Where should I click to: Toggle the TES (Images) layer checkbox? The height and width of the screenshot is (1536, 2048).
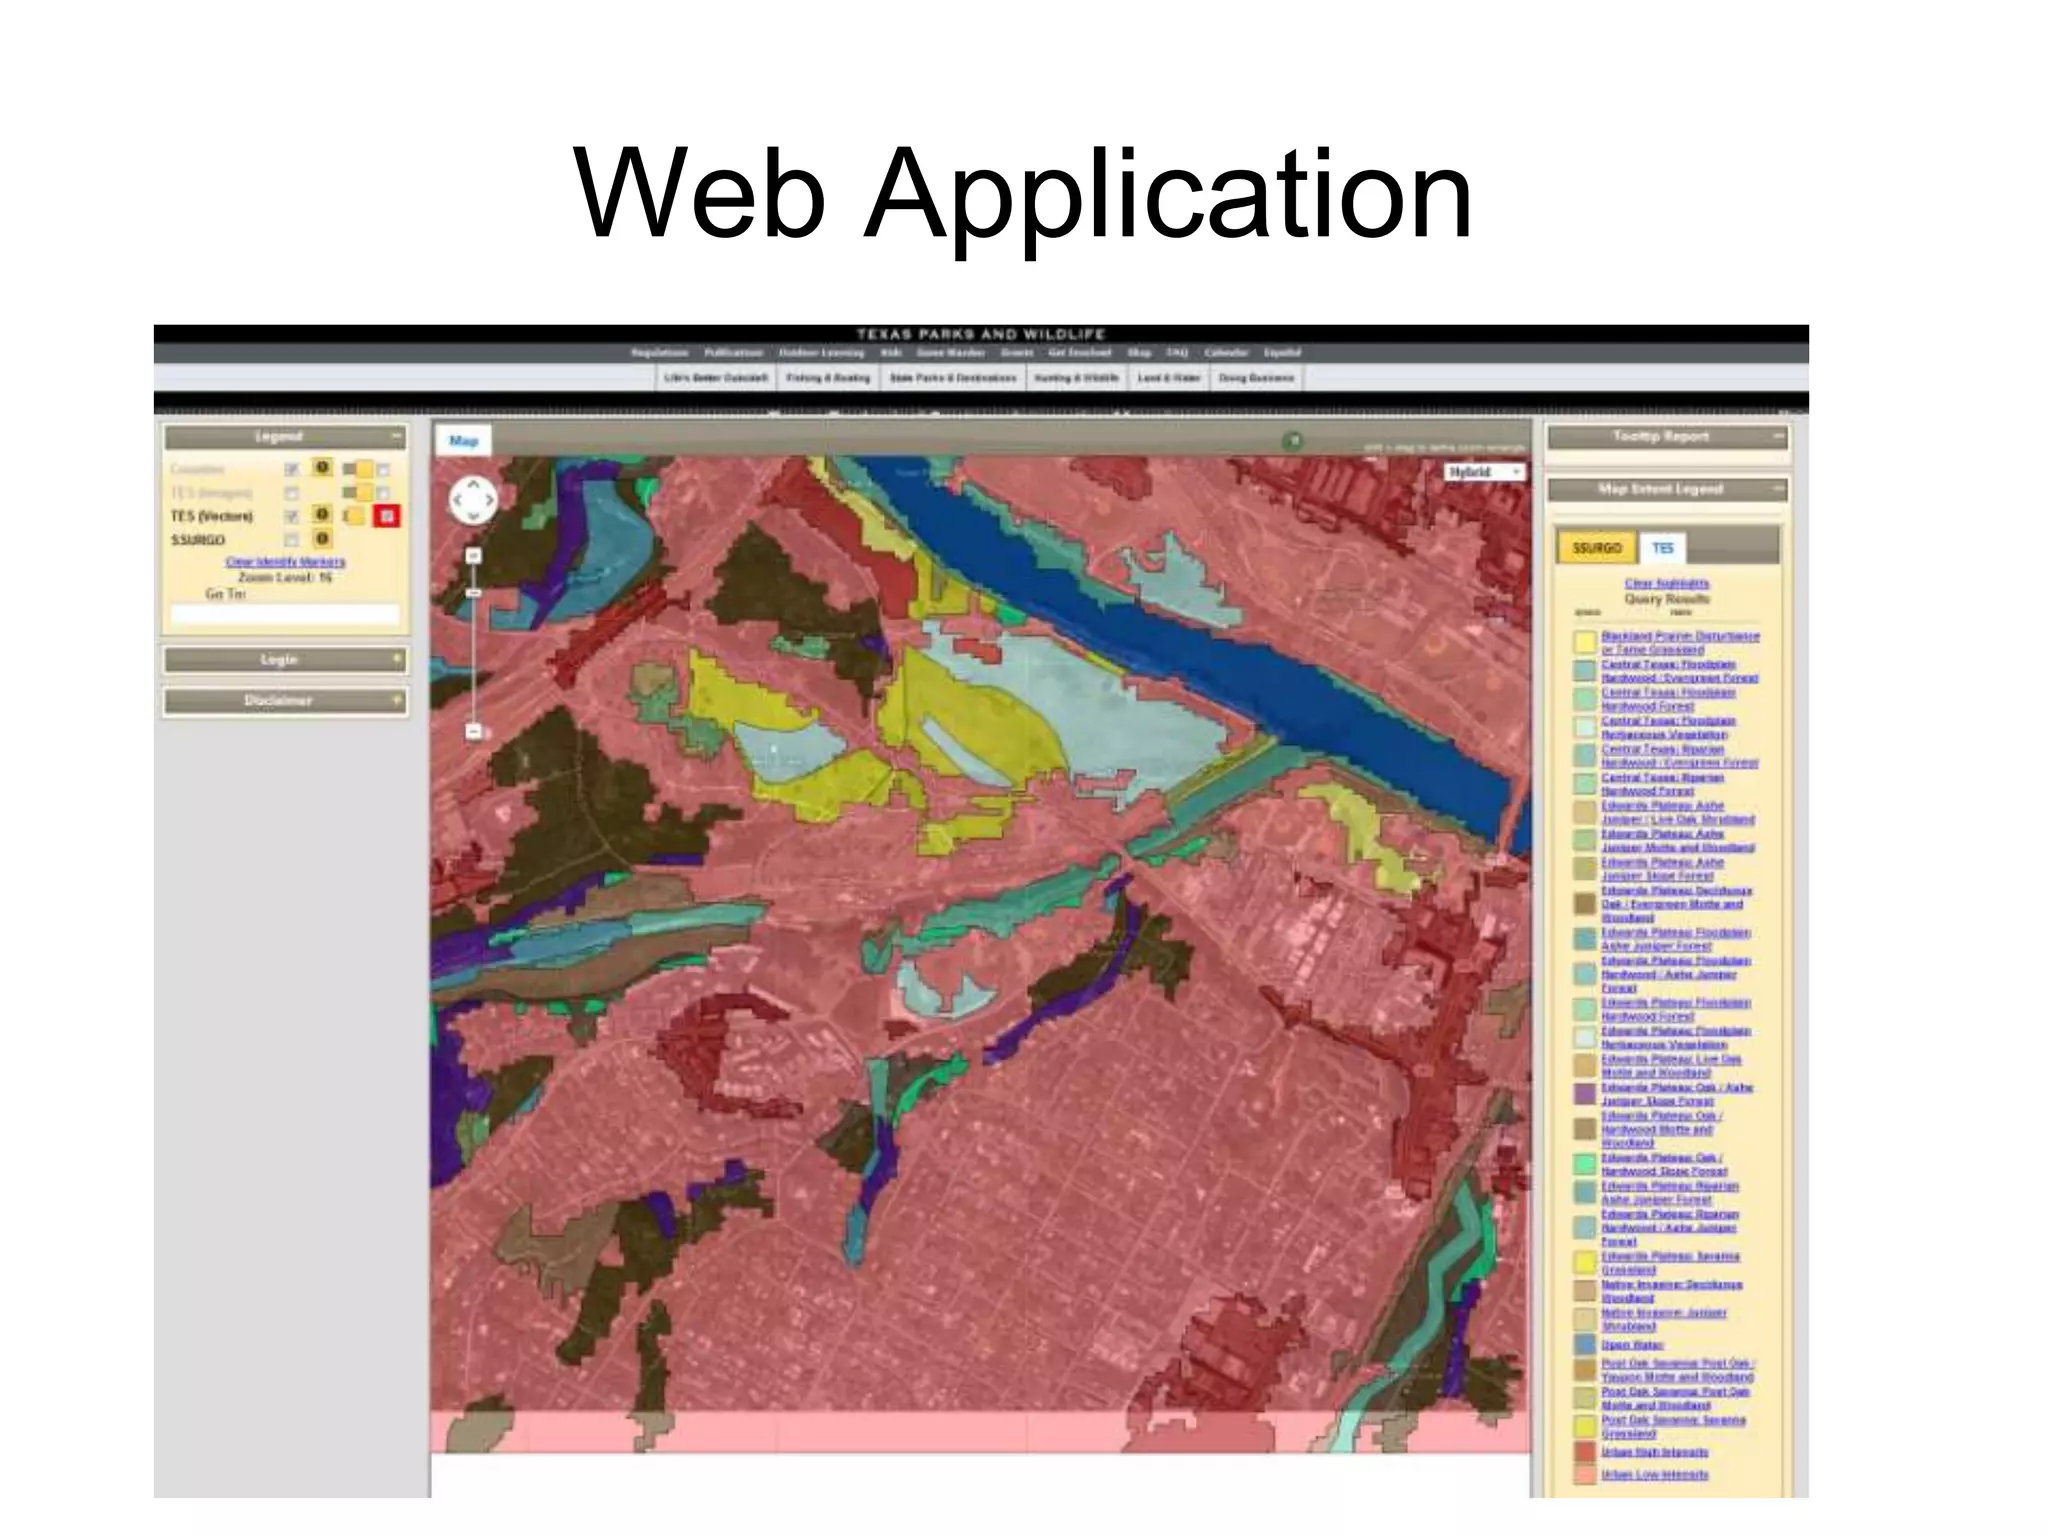291,493
